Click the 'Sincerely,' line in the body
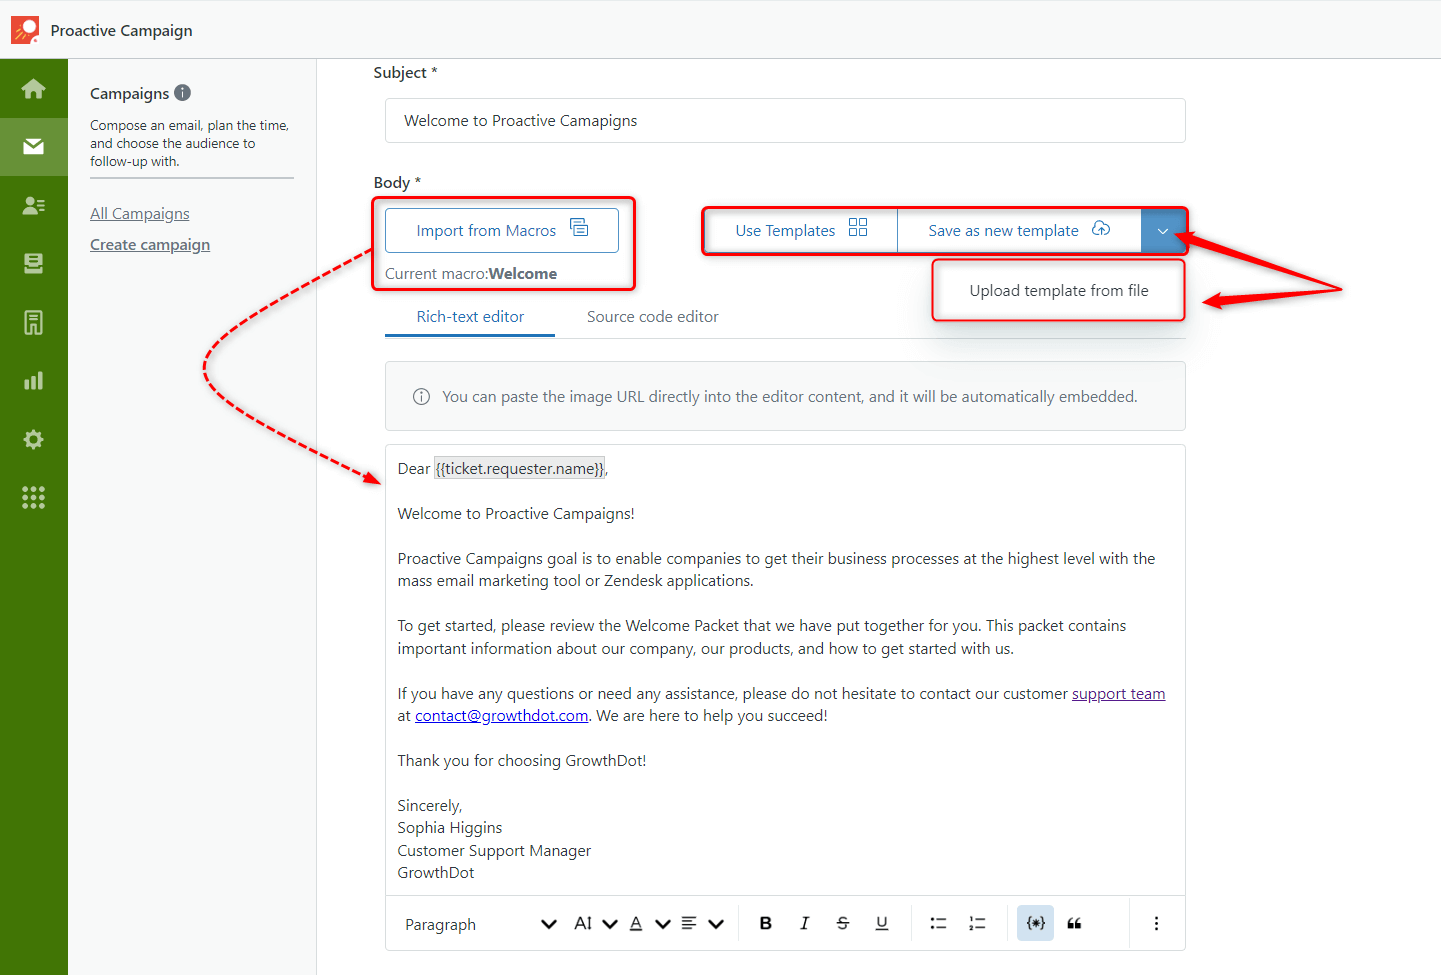 430,806
